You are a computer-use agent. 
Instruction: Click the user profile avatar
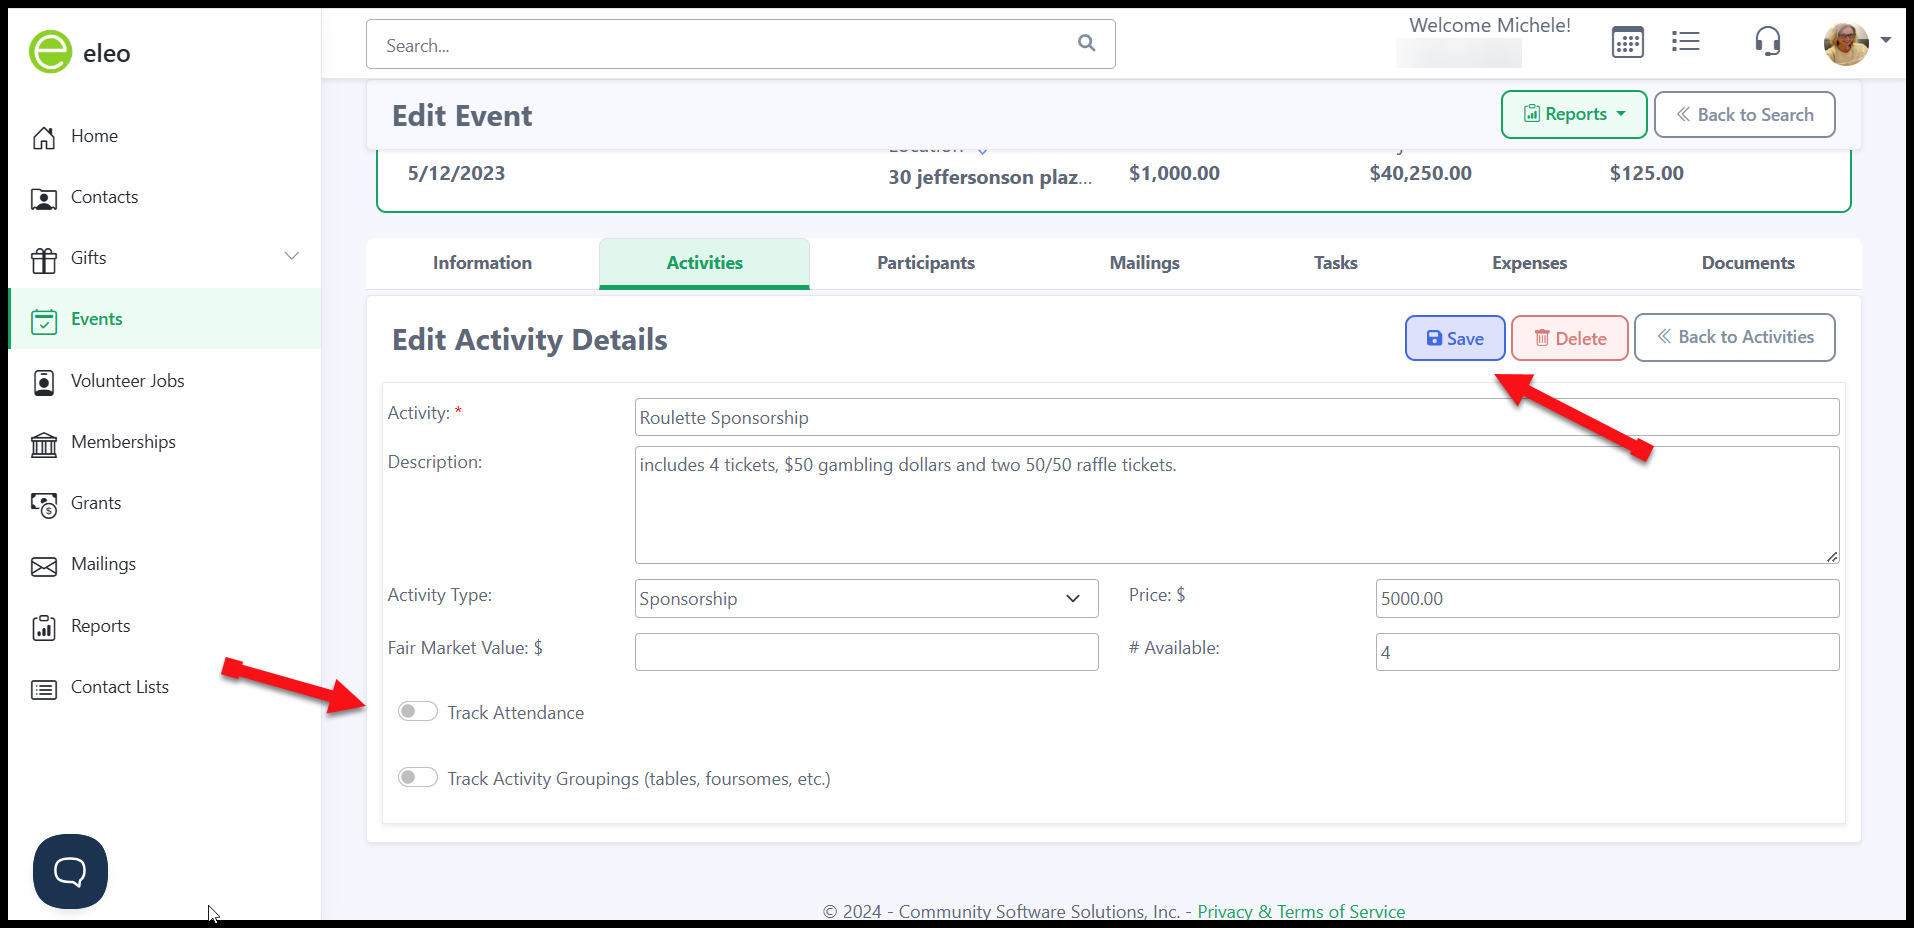point(1846,43)
